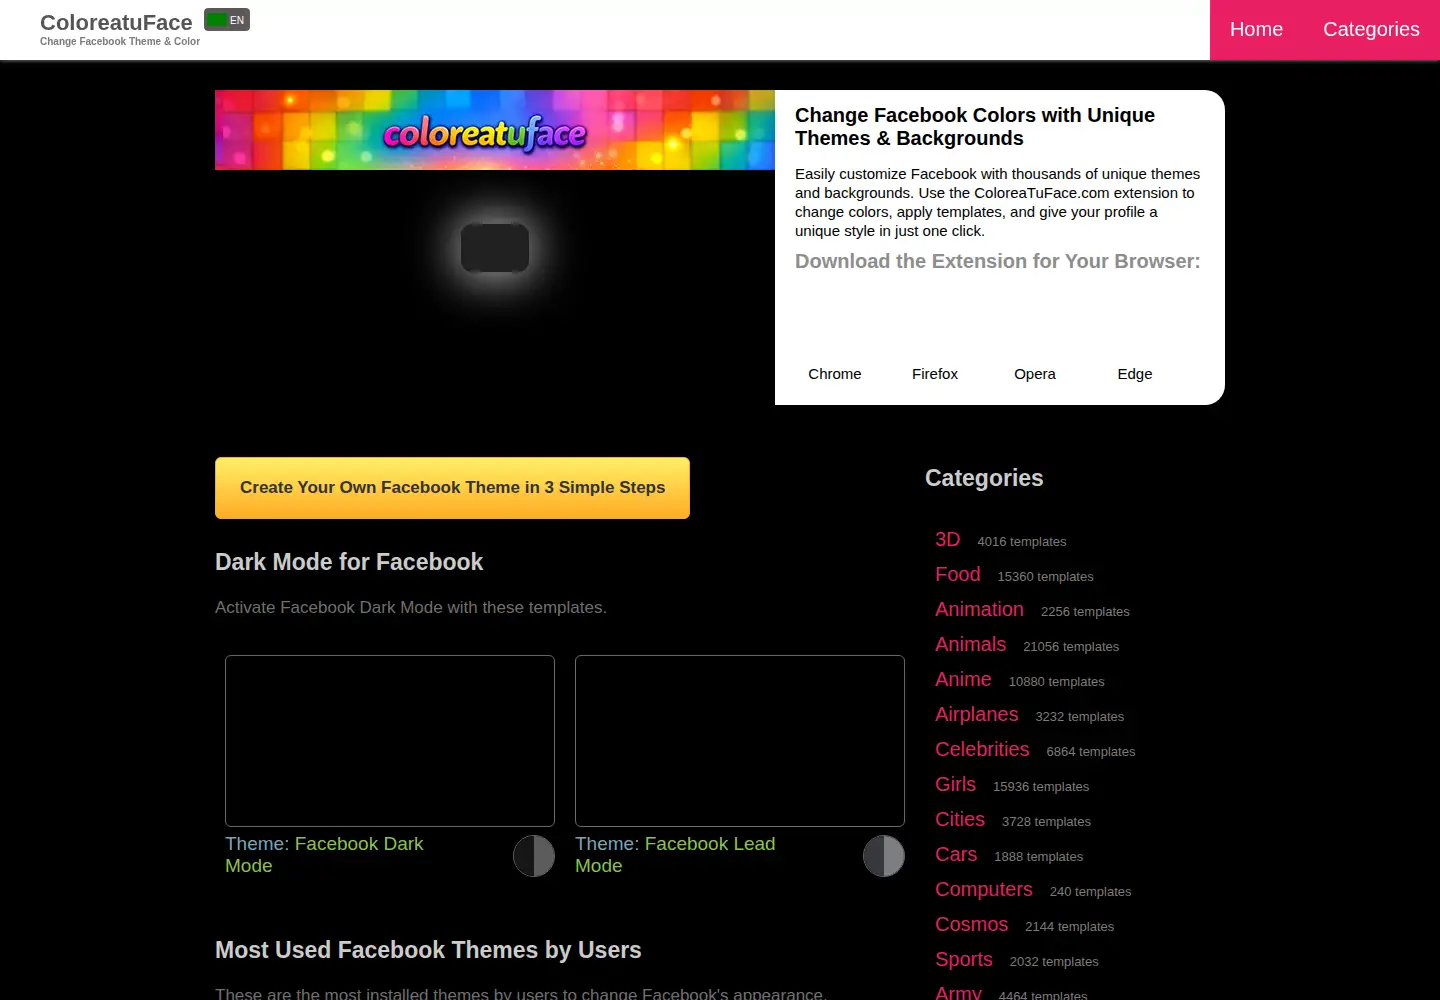1440x1000 pixels.
Task: Open the Animation category
Action: tap(979, 609)
